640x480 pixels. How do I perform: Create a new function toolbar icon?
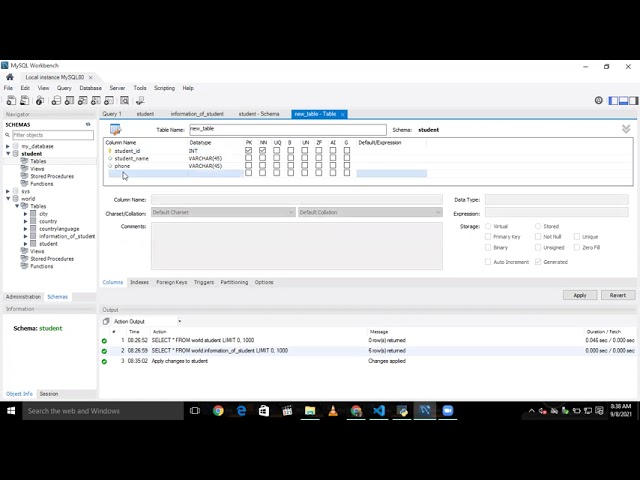click(x=109, y=100)
